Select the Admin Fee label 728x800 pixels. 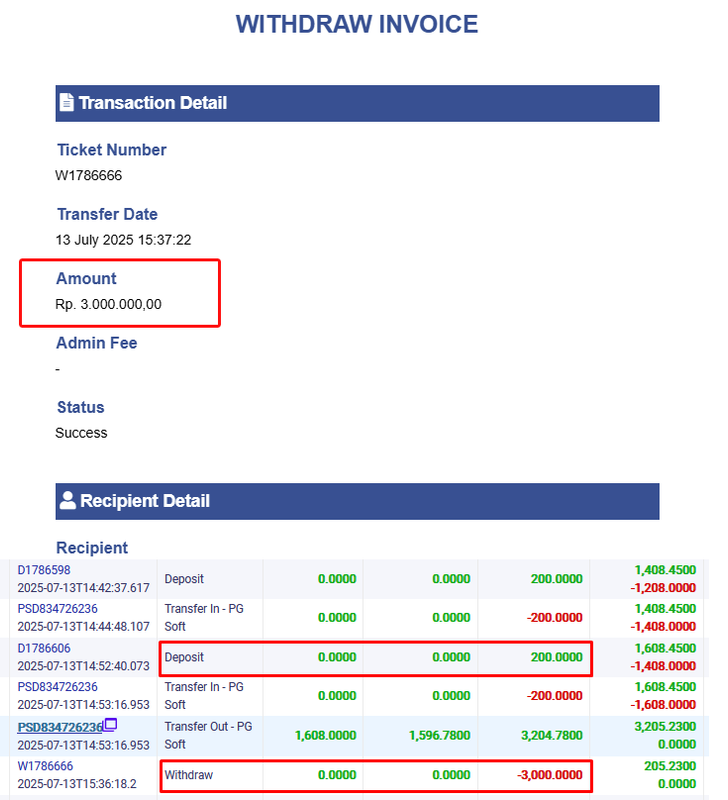point(96,343)
